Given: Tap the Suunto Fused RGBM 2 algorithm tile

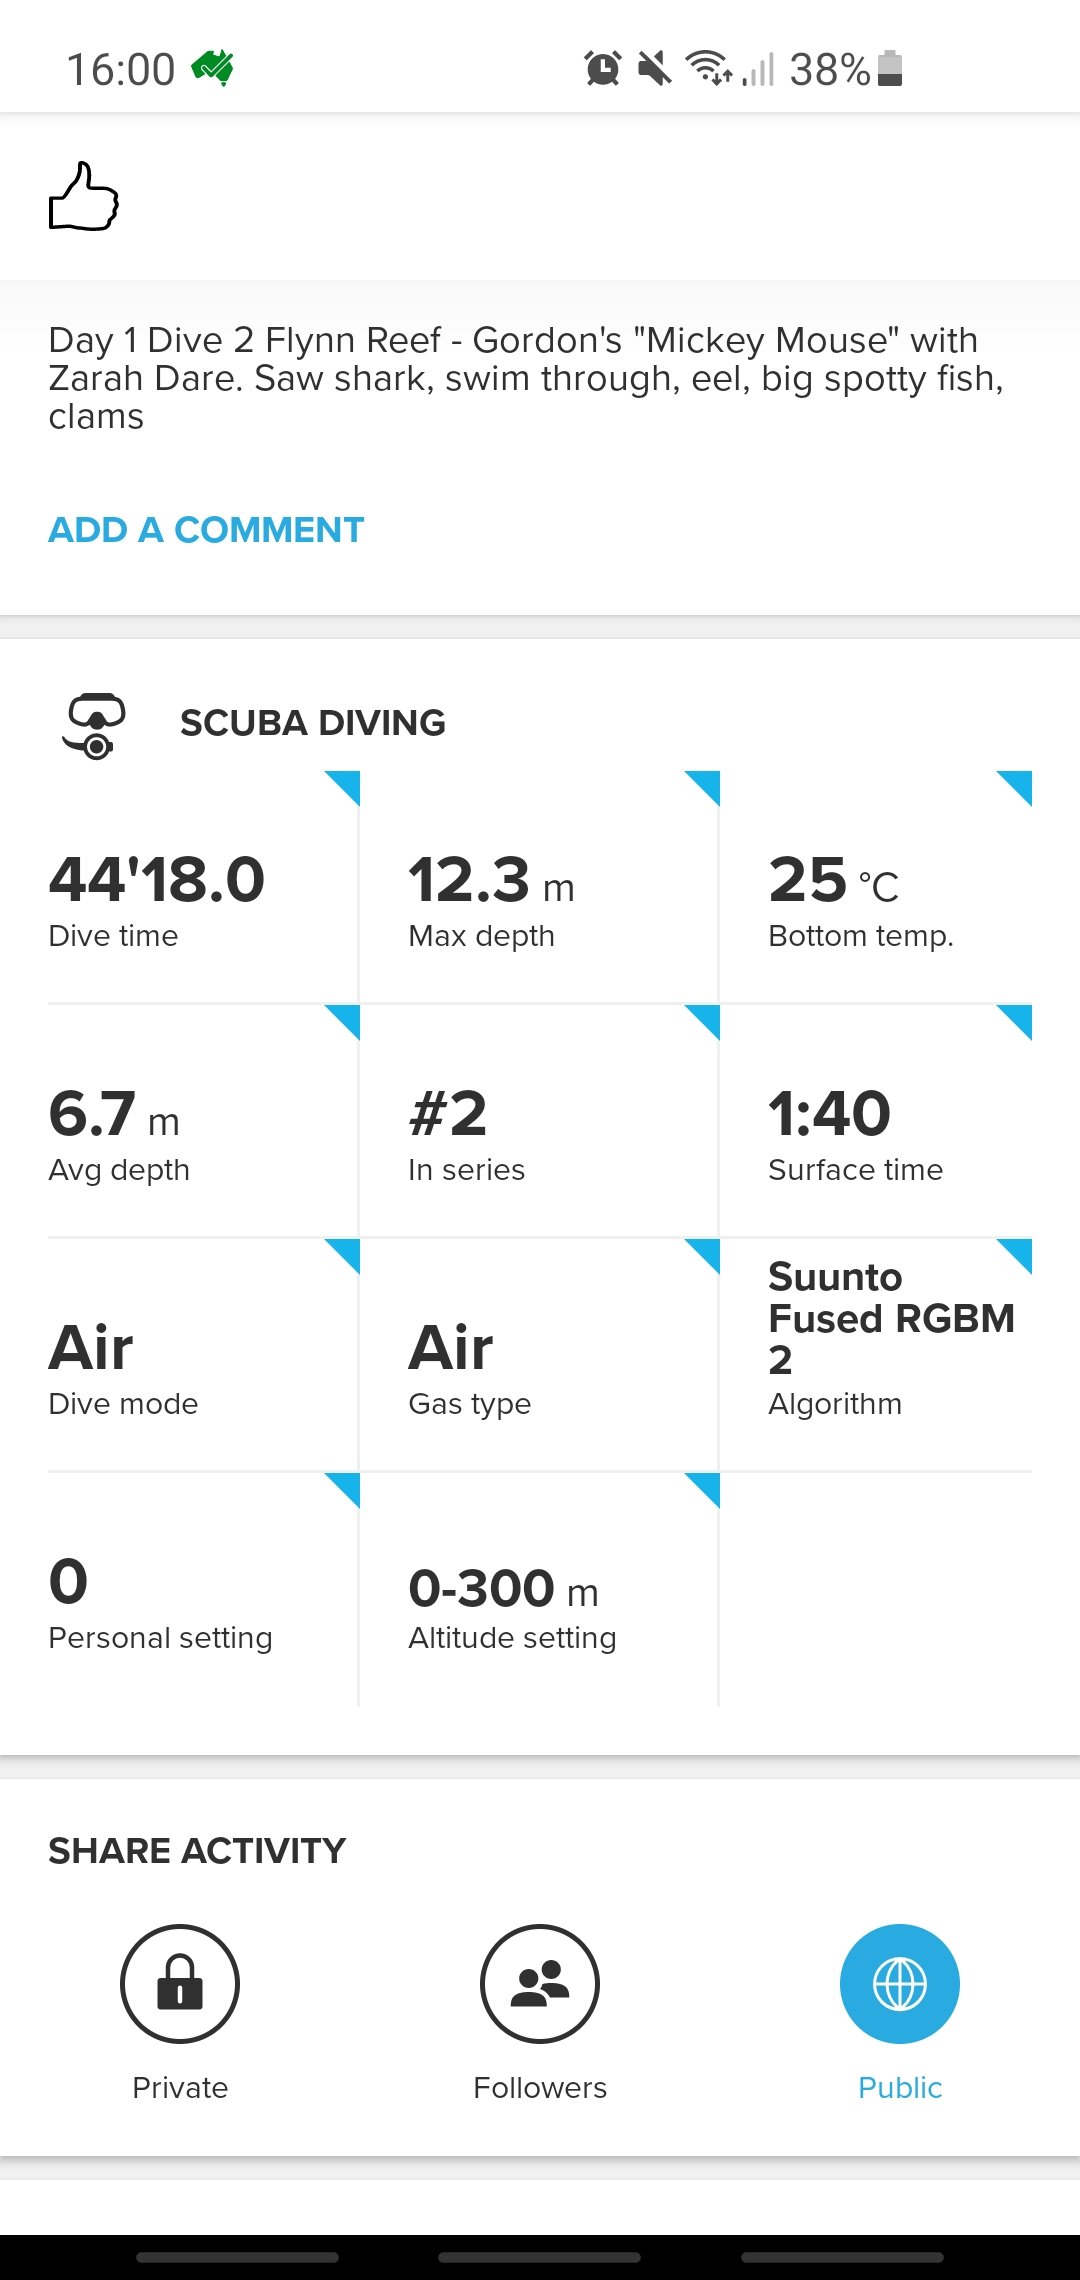Looking at the screenshot, I should point(876,1340).
